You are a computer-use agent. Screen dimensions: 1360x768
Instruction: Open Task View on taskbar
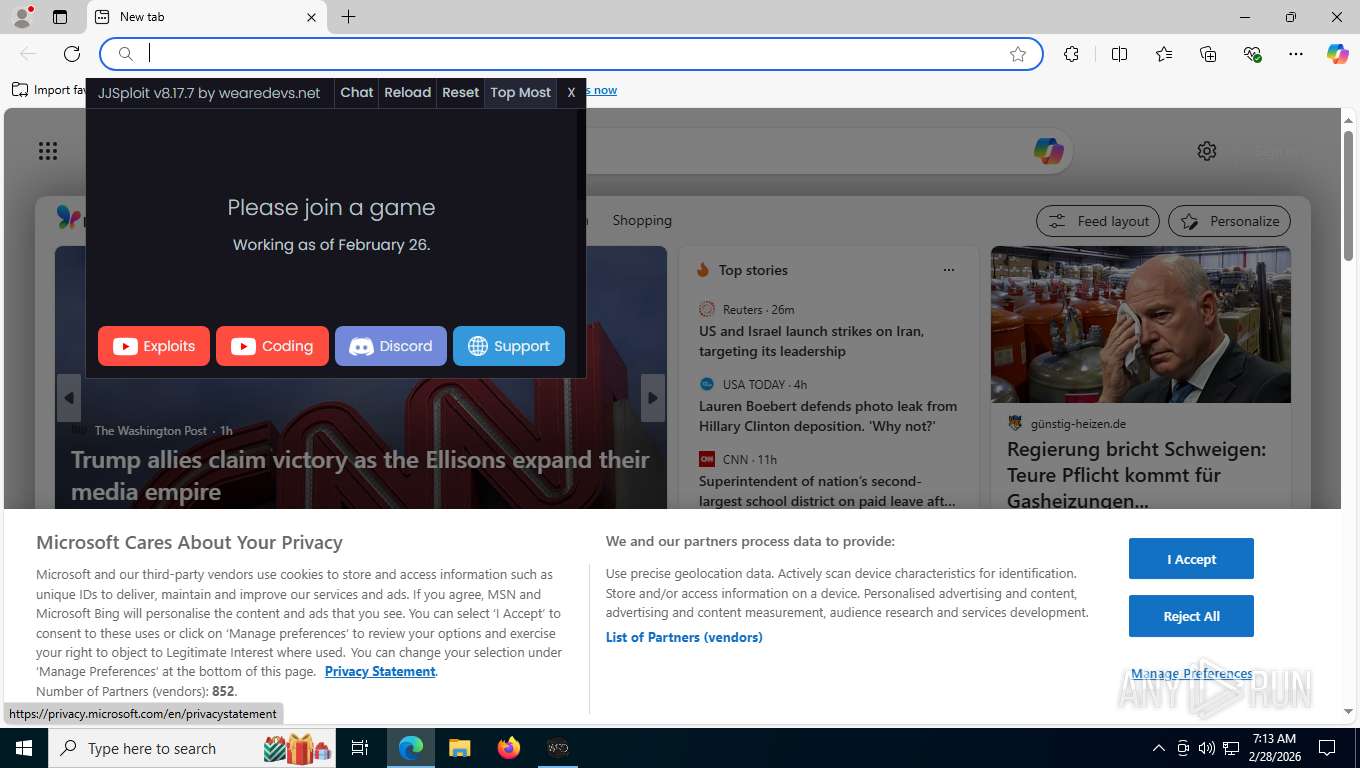coord(360,748)
